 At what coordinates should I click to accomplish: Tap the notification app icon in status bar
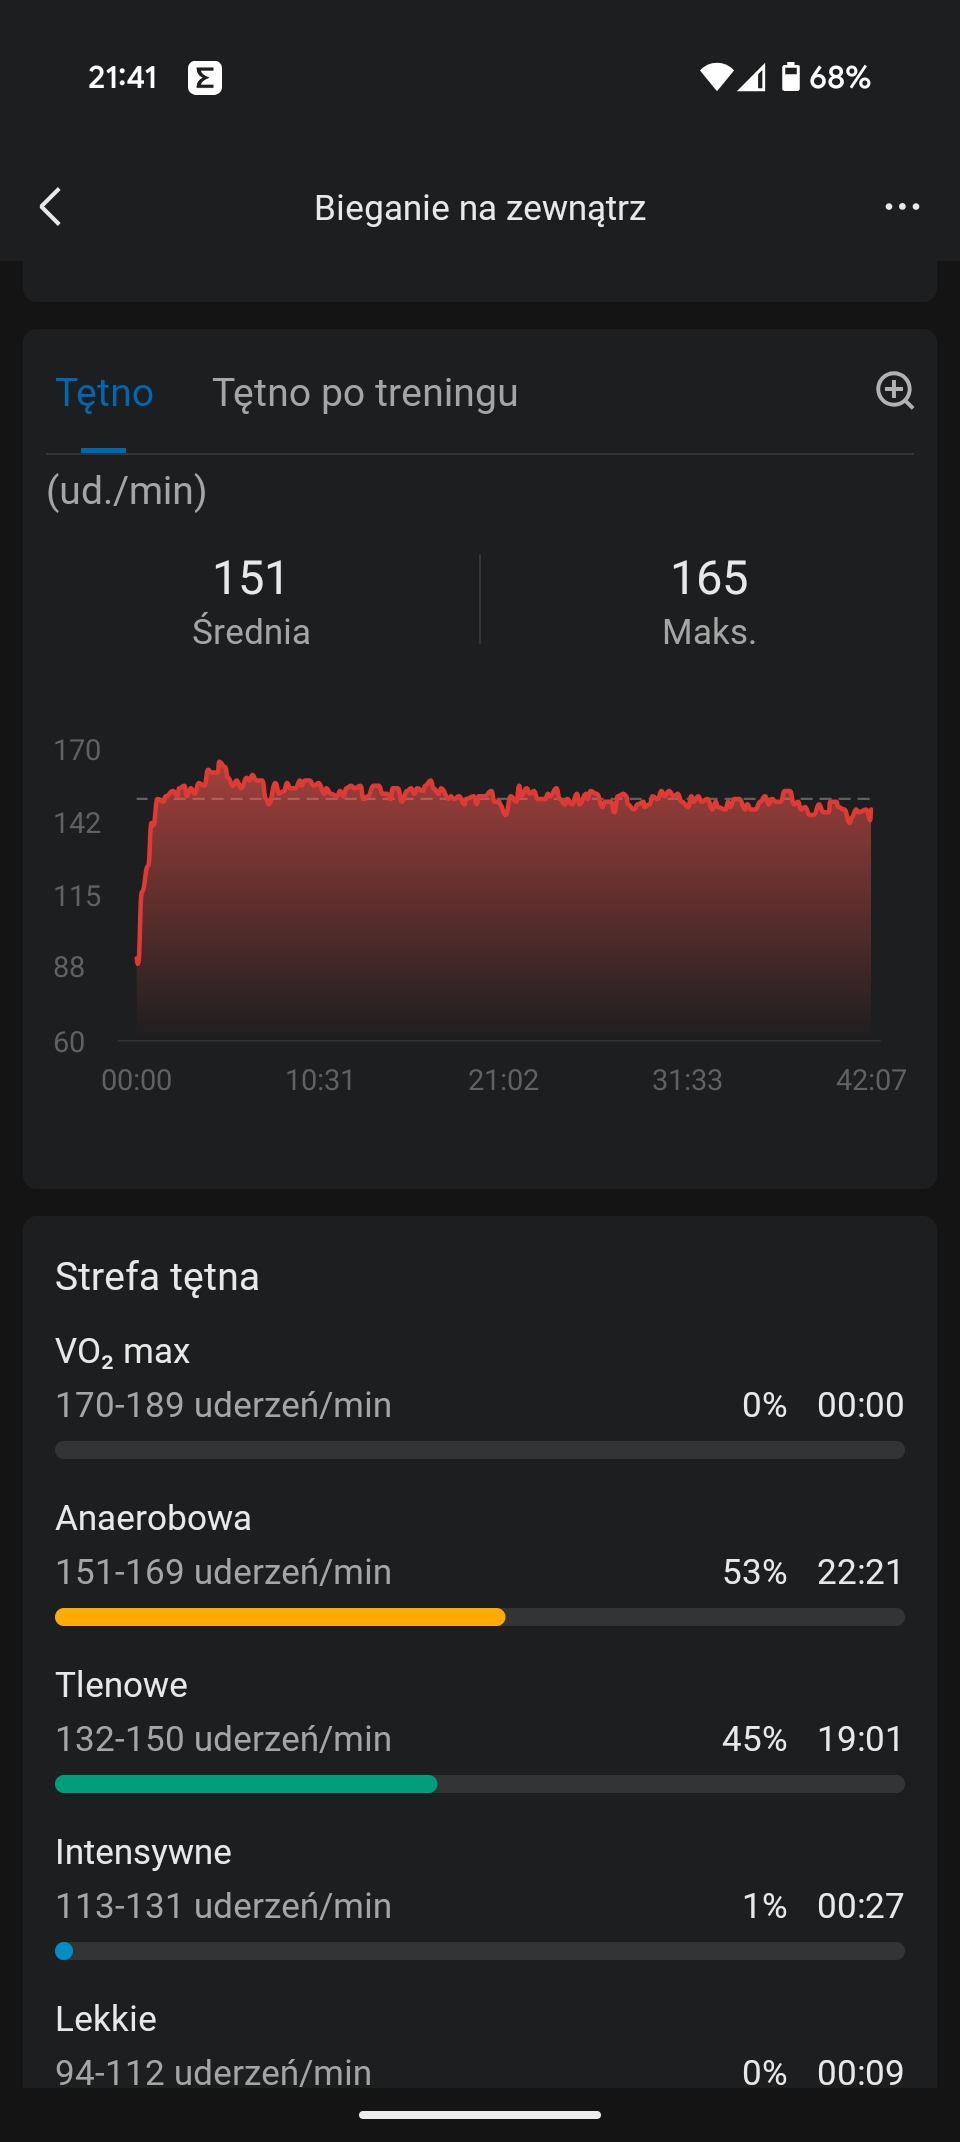click(205, 77)
